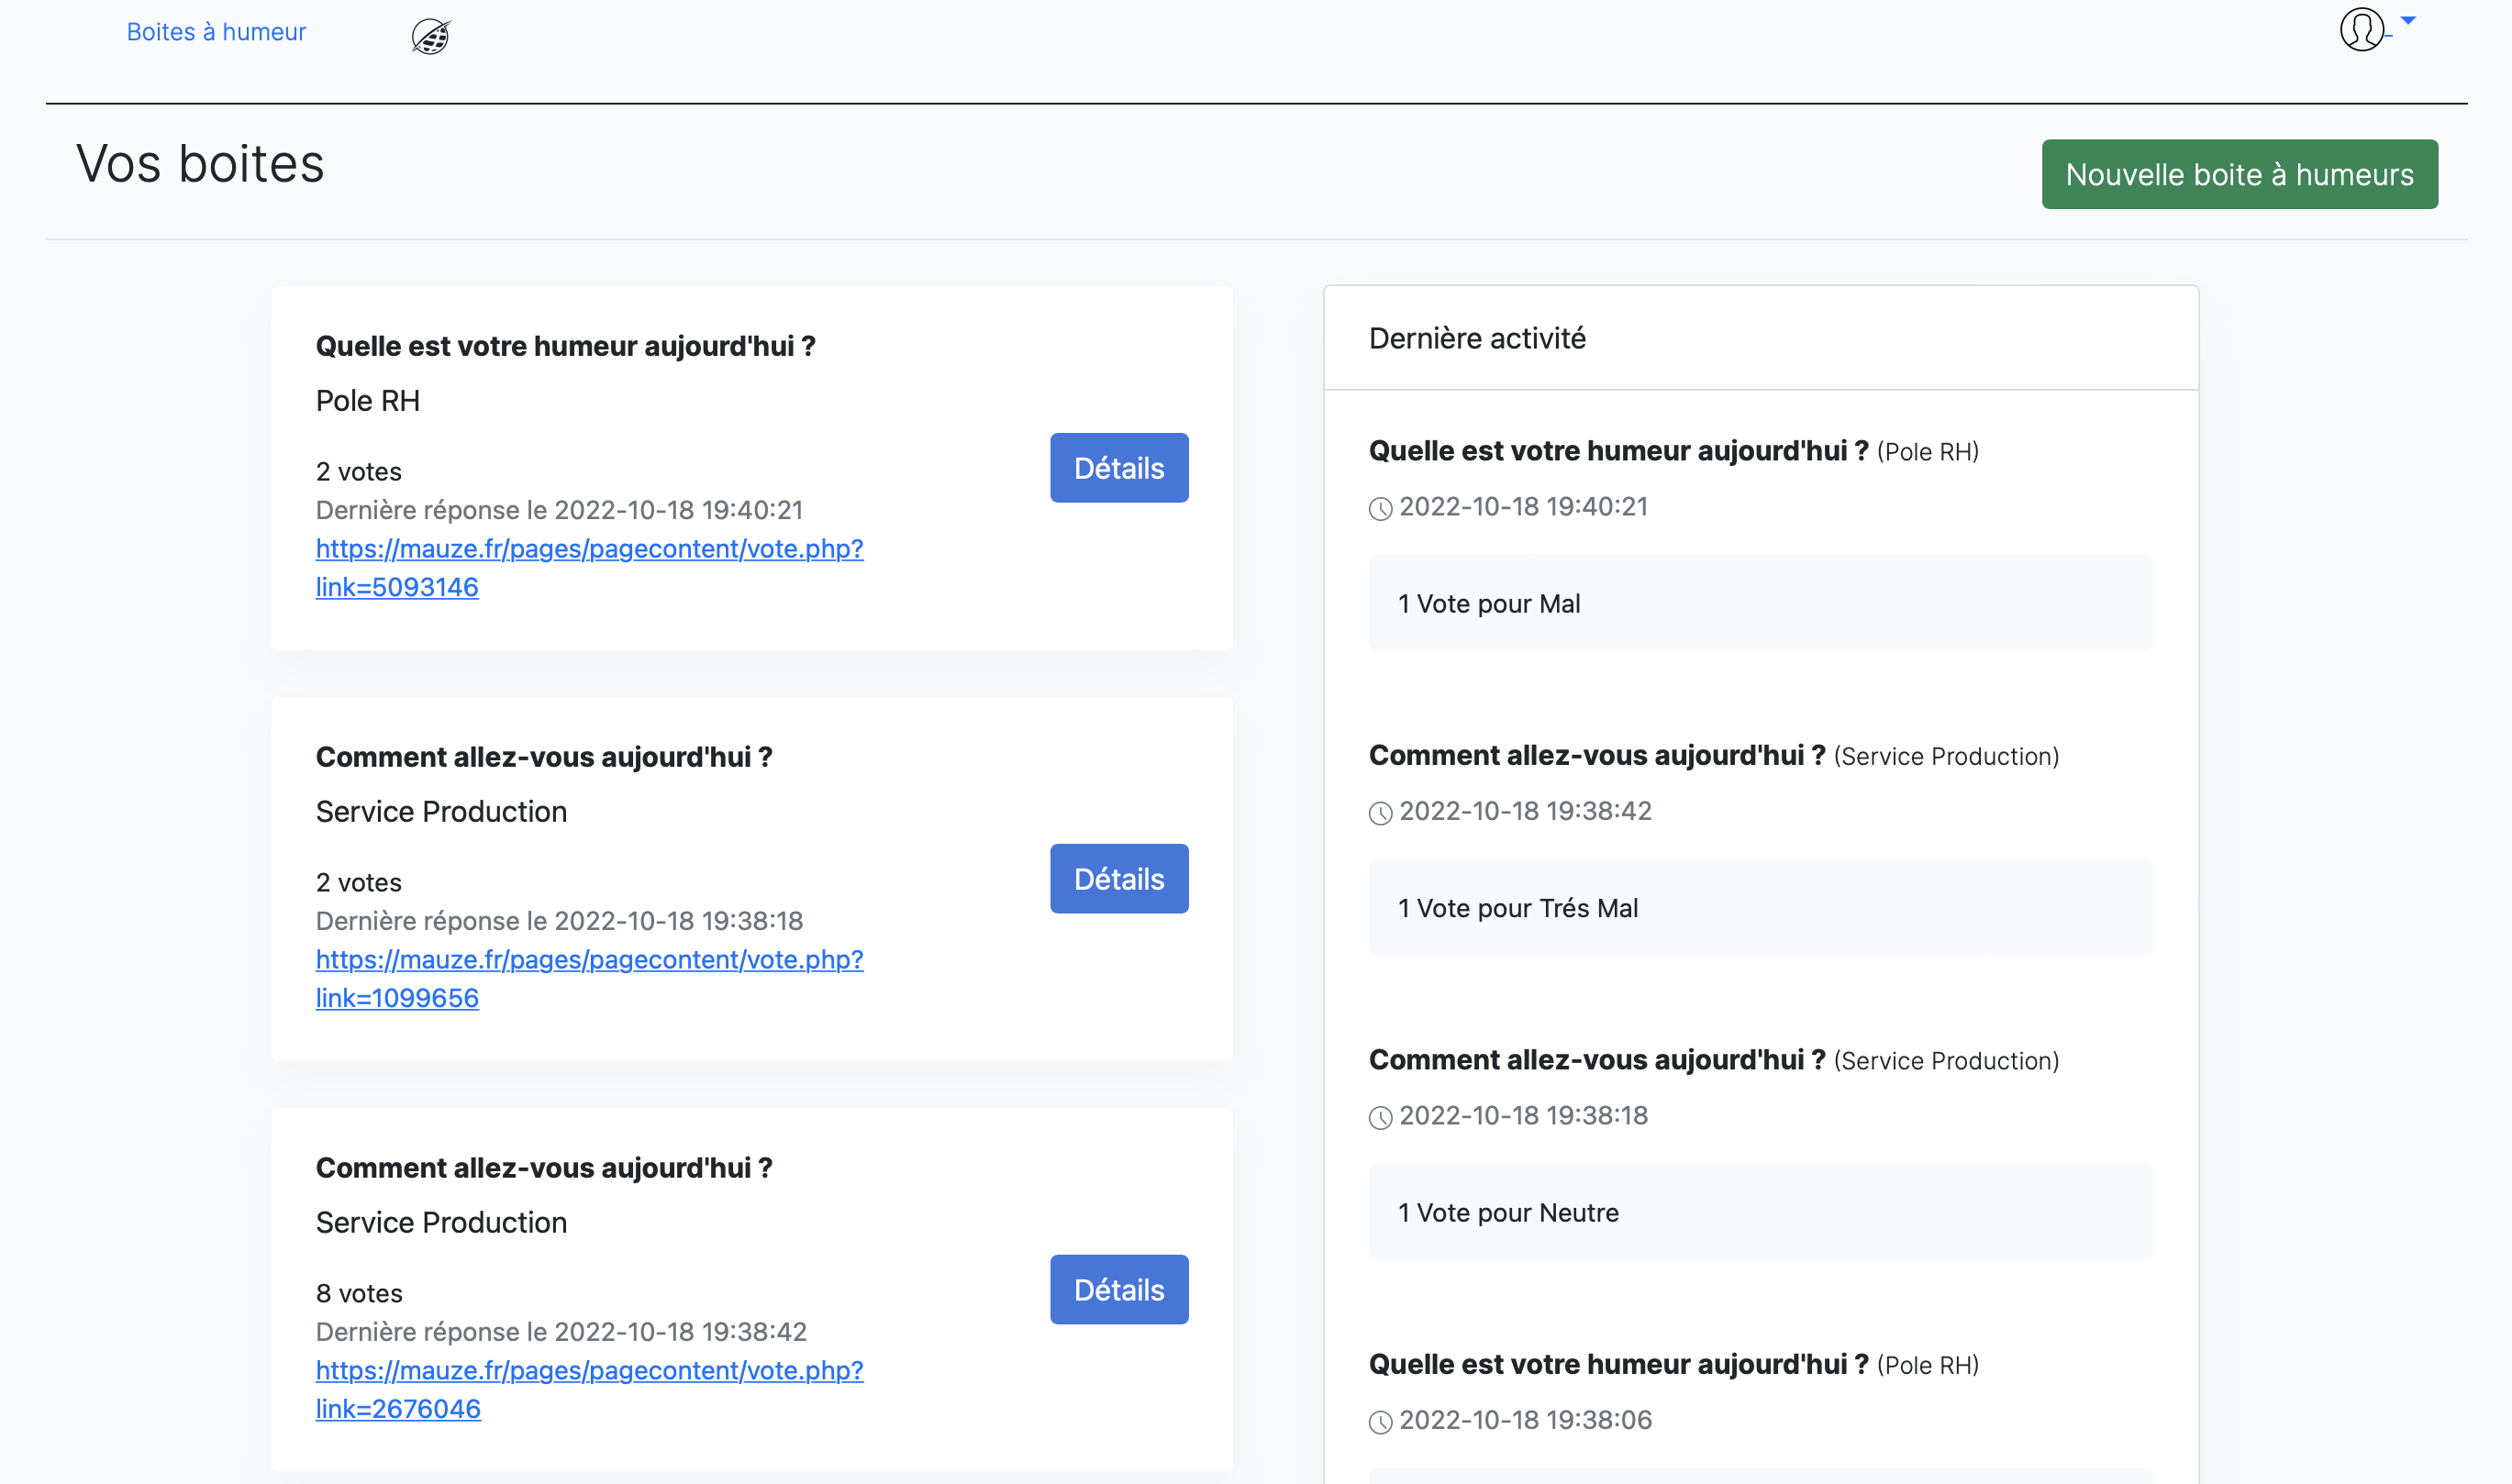Open the Boites à humeur nav link
Image resolution: width=2512 pixels, height=1484 pixels.
click(216, 32)
